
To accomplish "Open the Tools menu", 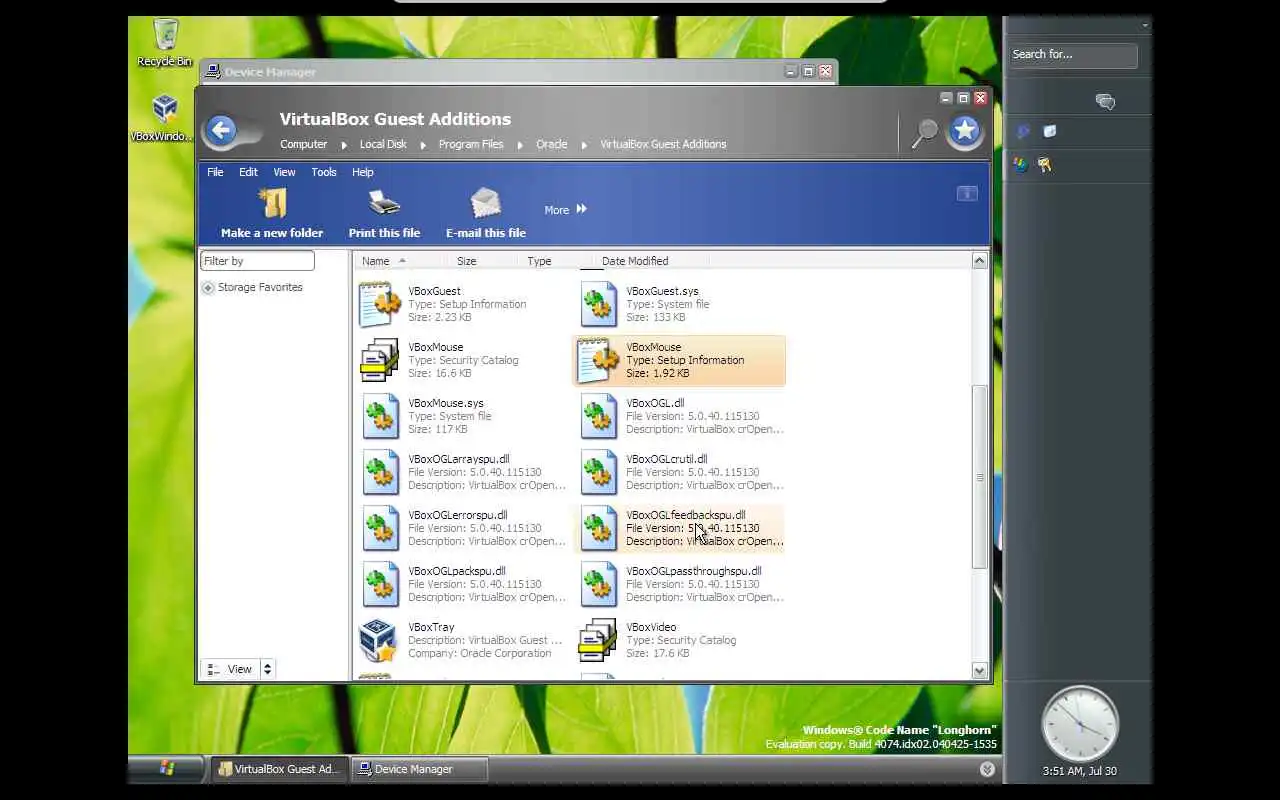I will (324, 172).
